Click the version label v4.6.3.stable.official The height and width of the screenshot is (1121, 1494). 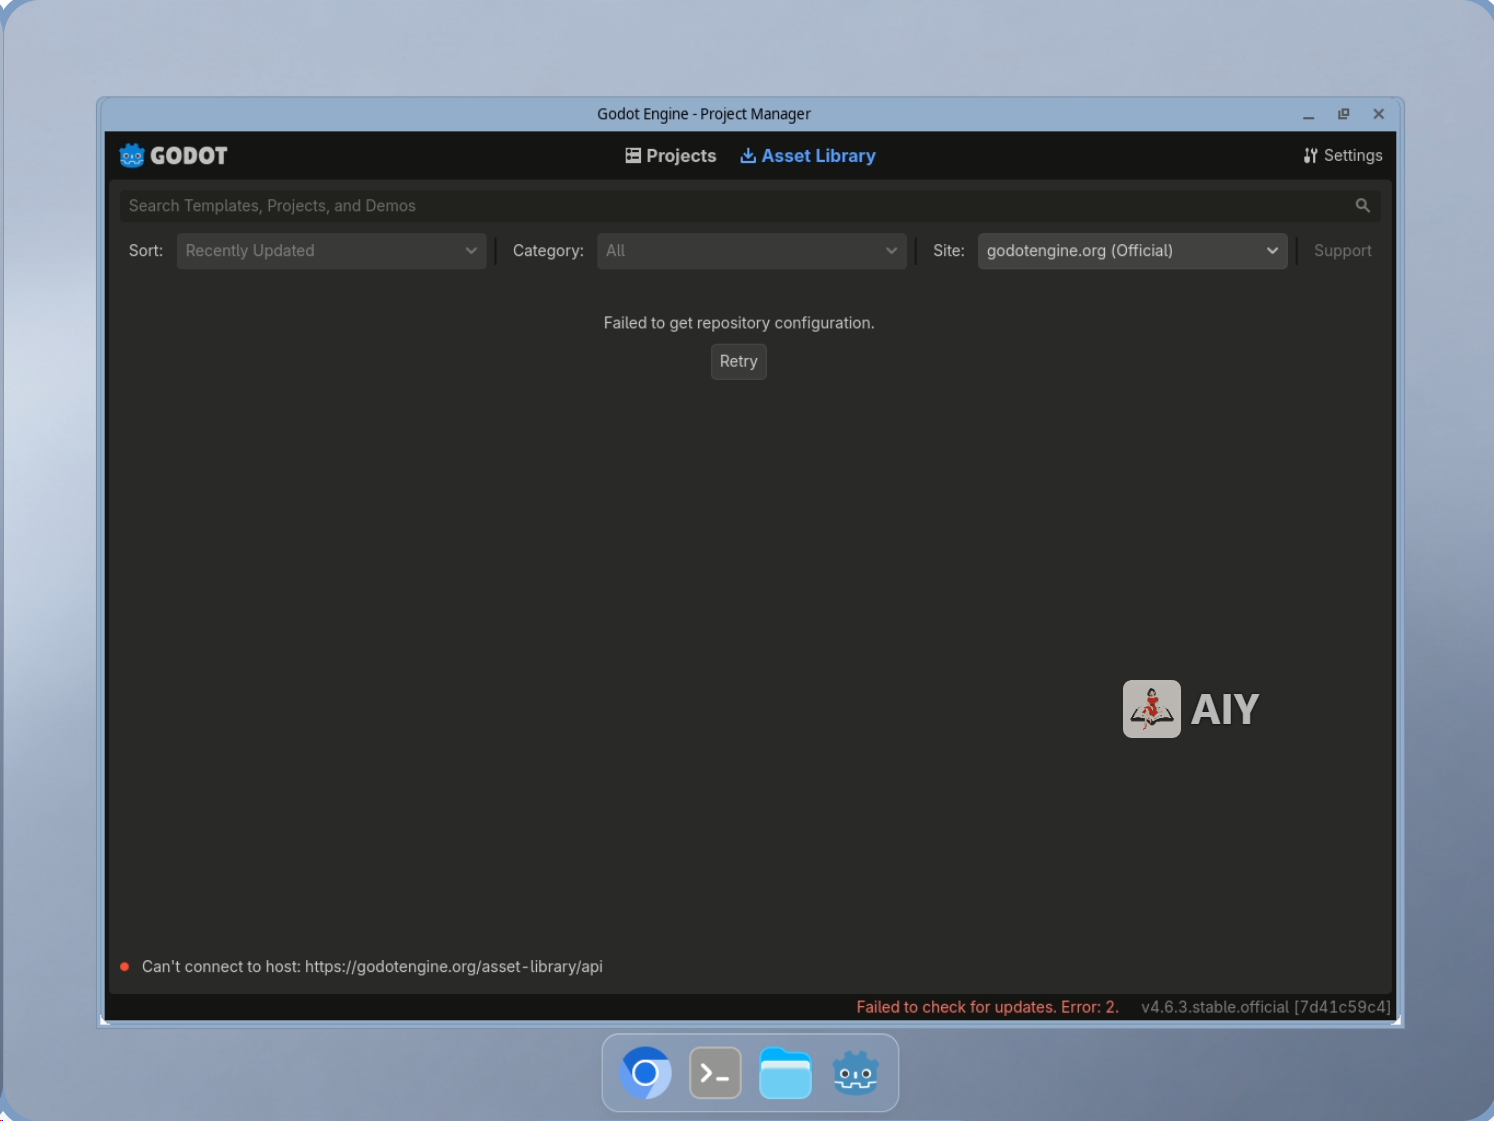tap(1265, 1007)
